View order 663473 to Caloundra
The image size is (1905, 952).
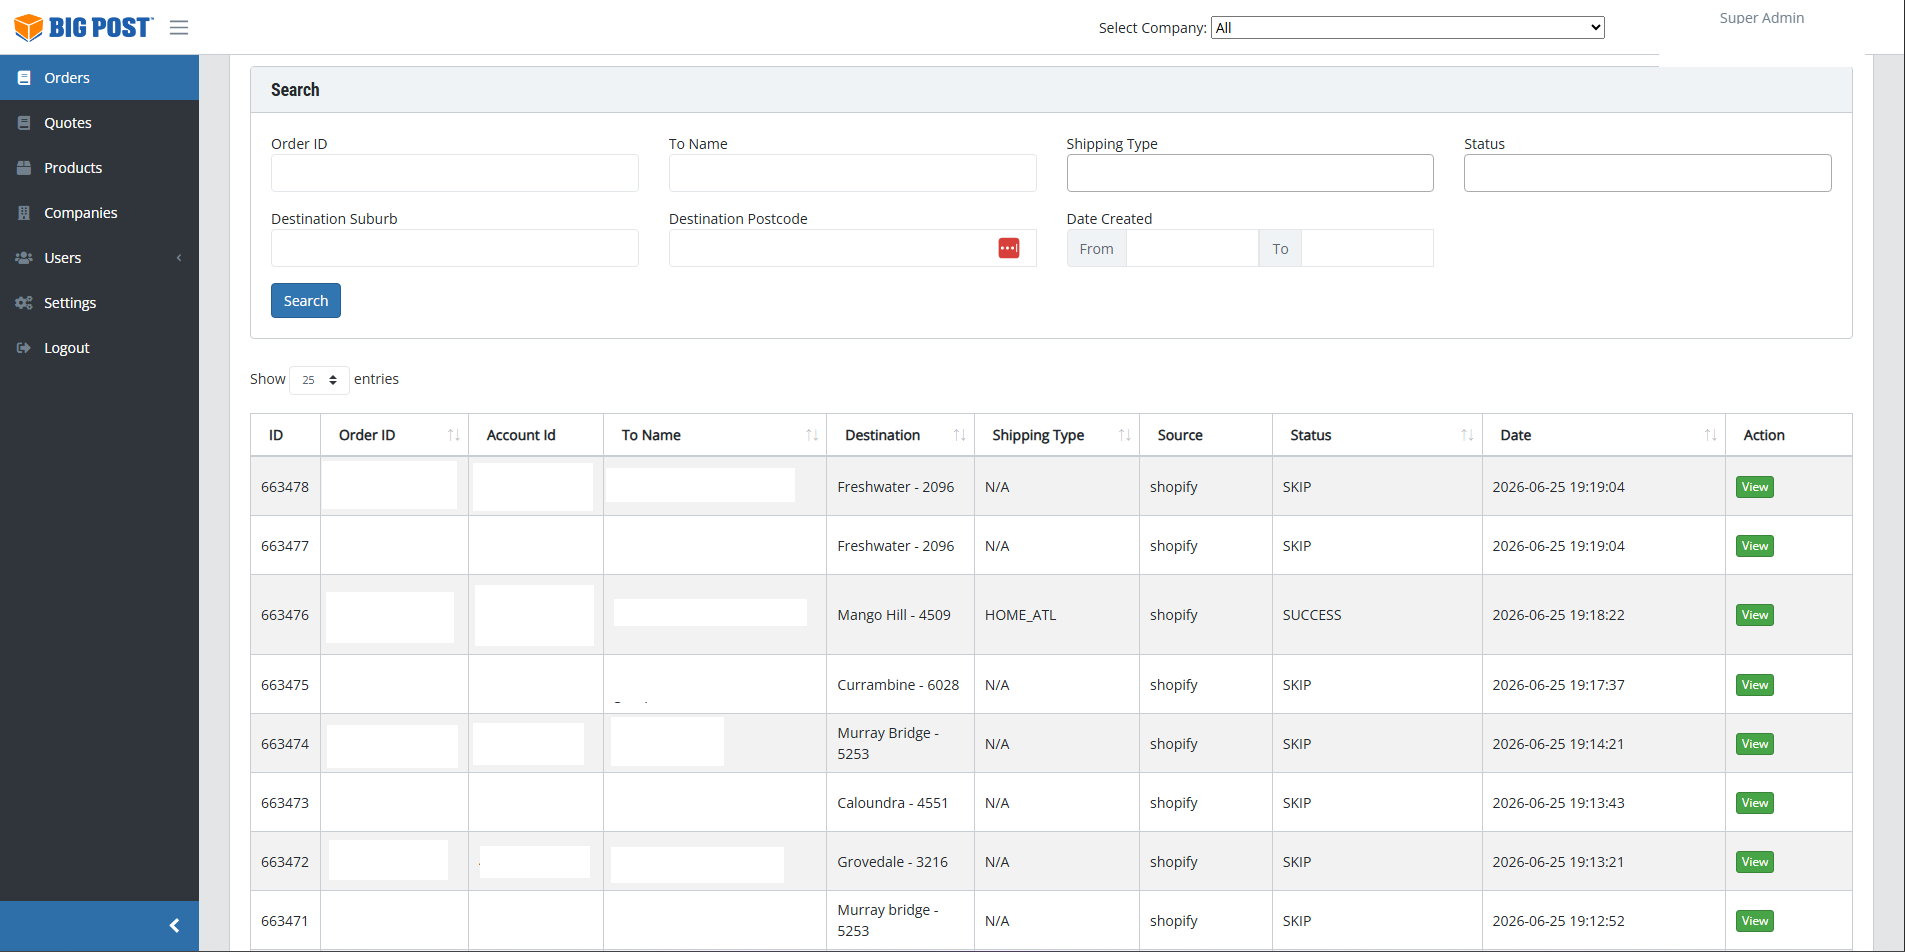coord(1754,803)
